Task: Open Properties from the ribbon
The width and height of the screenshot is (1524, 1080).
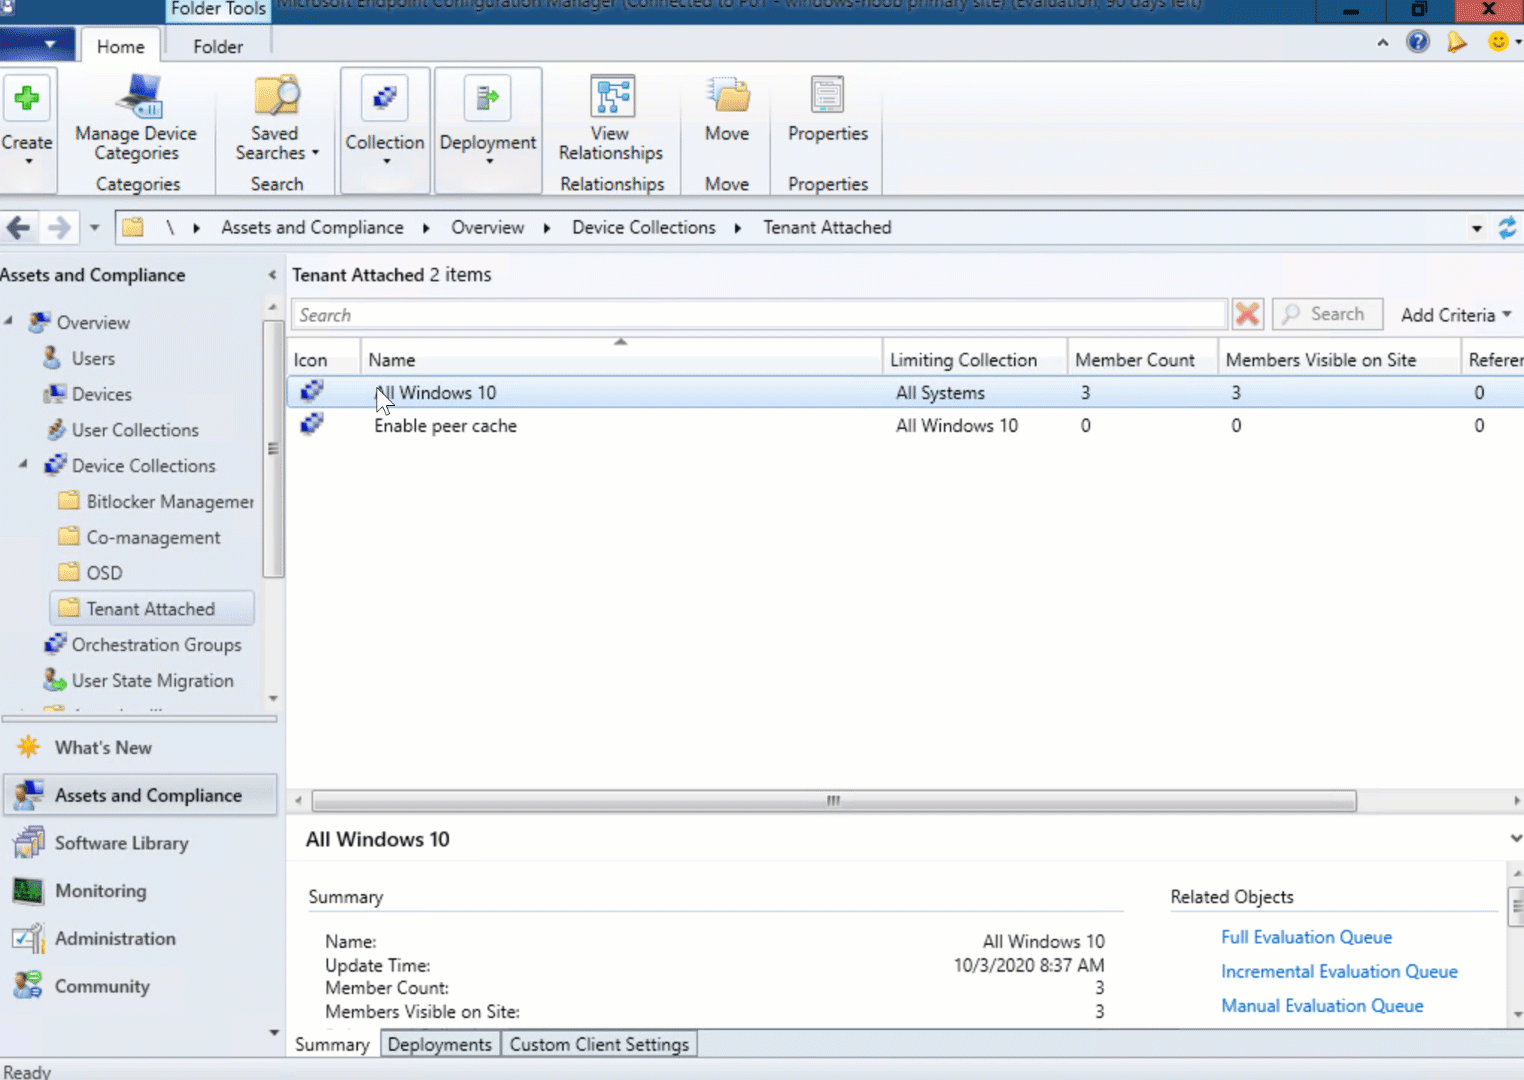Action: pyautogui.click(x=828, y=110)
